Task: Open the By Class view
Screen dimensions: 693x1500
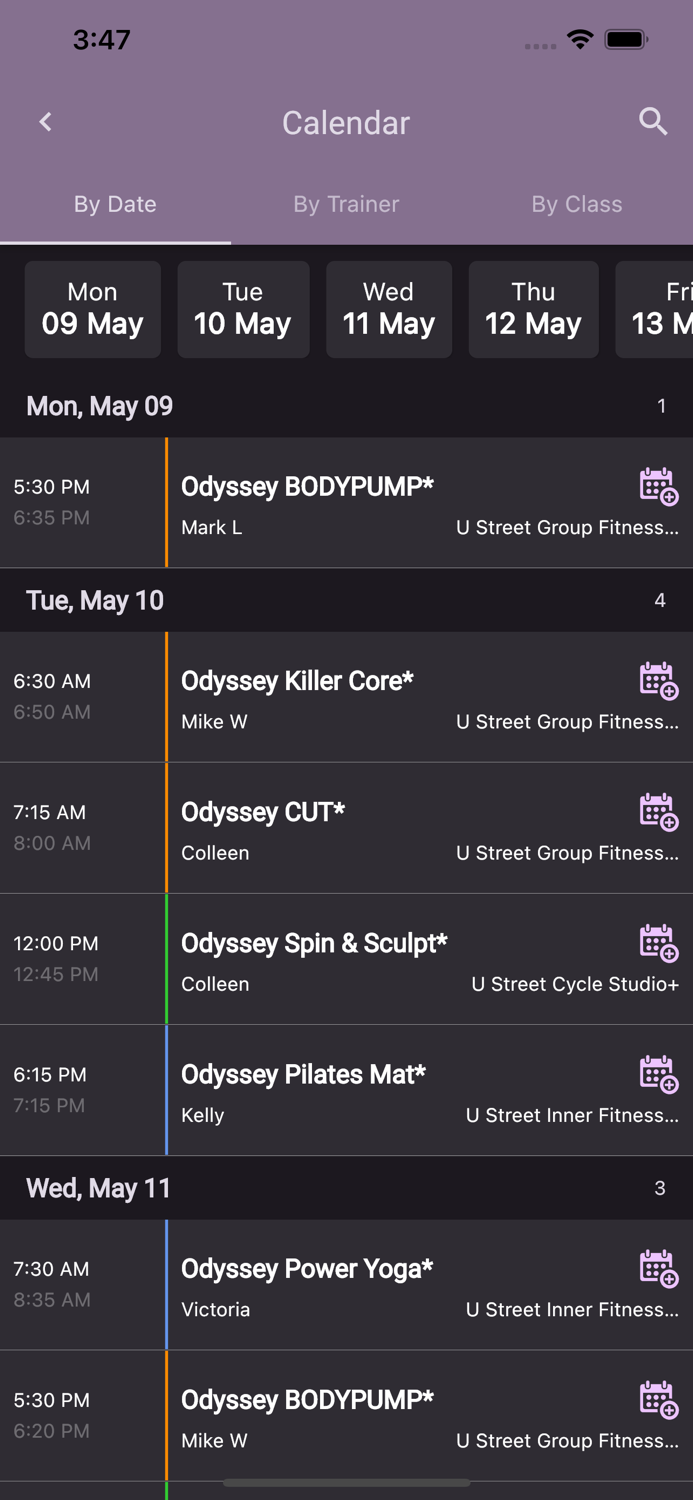Action: pyautogui.click(x=577, y=204)
